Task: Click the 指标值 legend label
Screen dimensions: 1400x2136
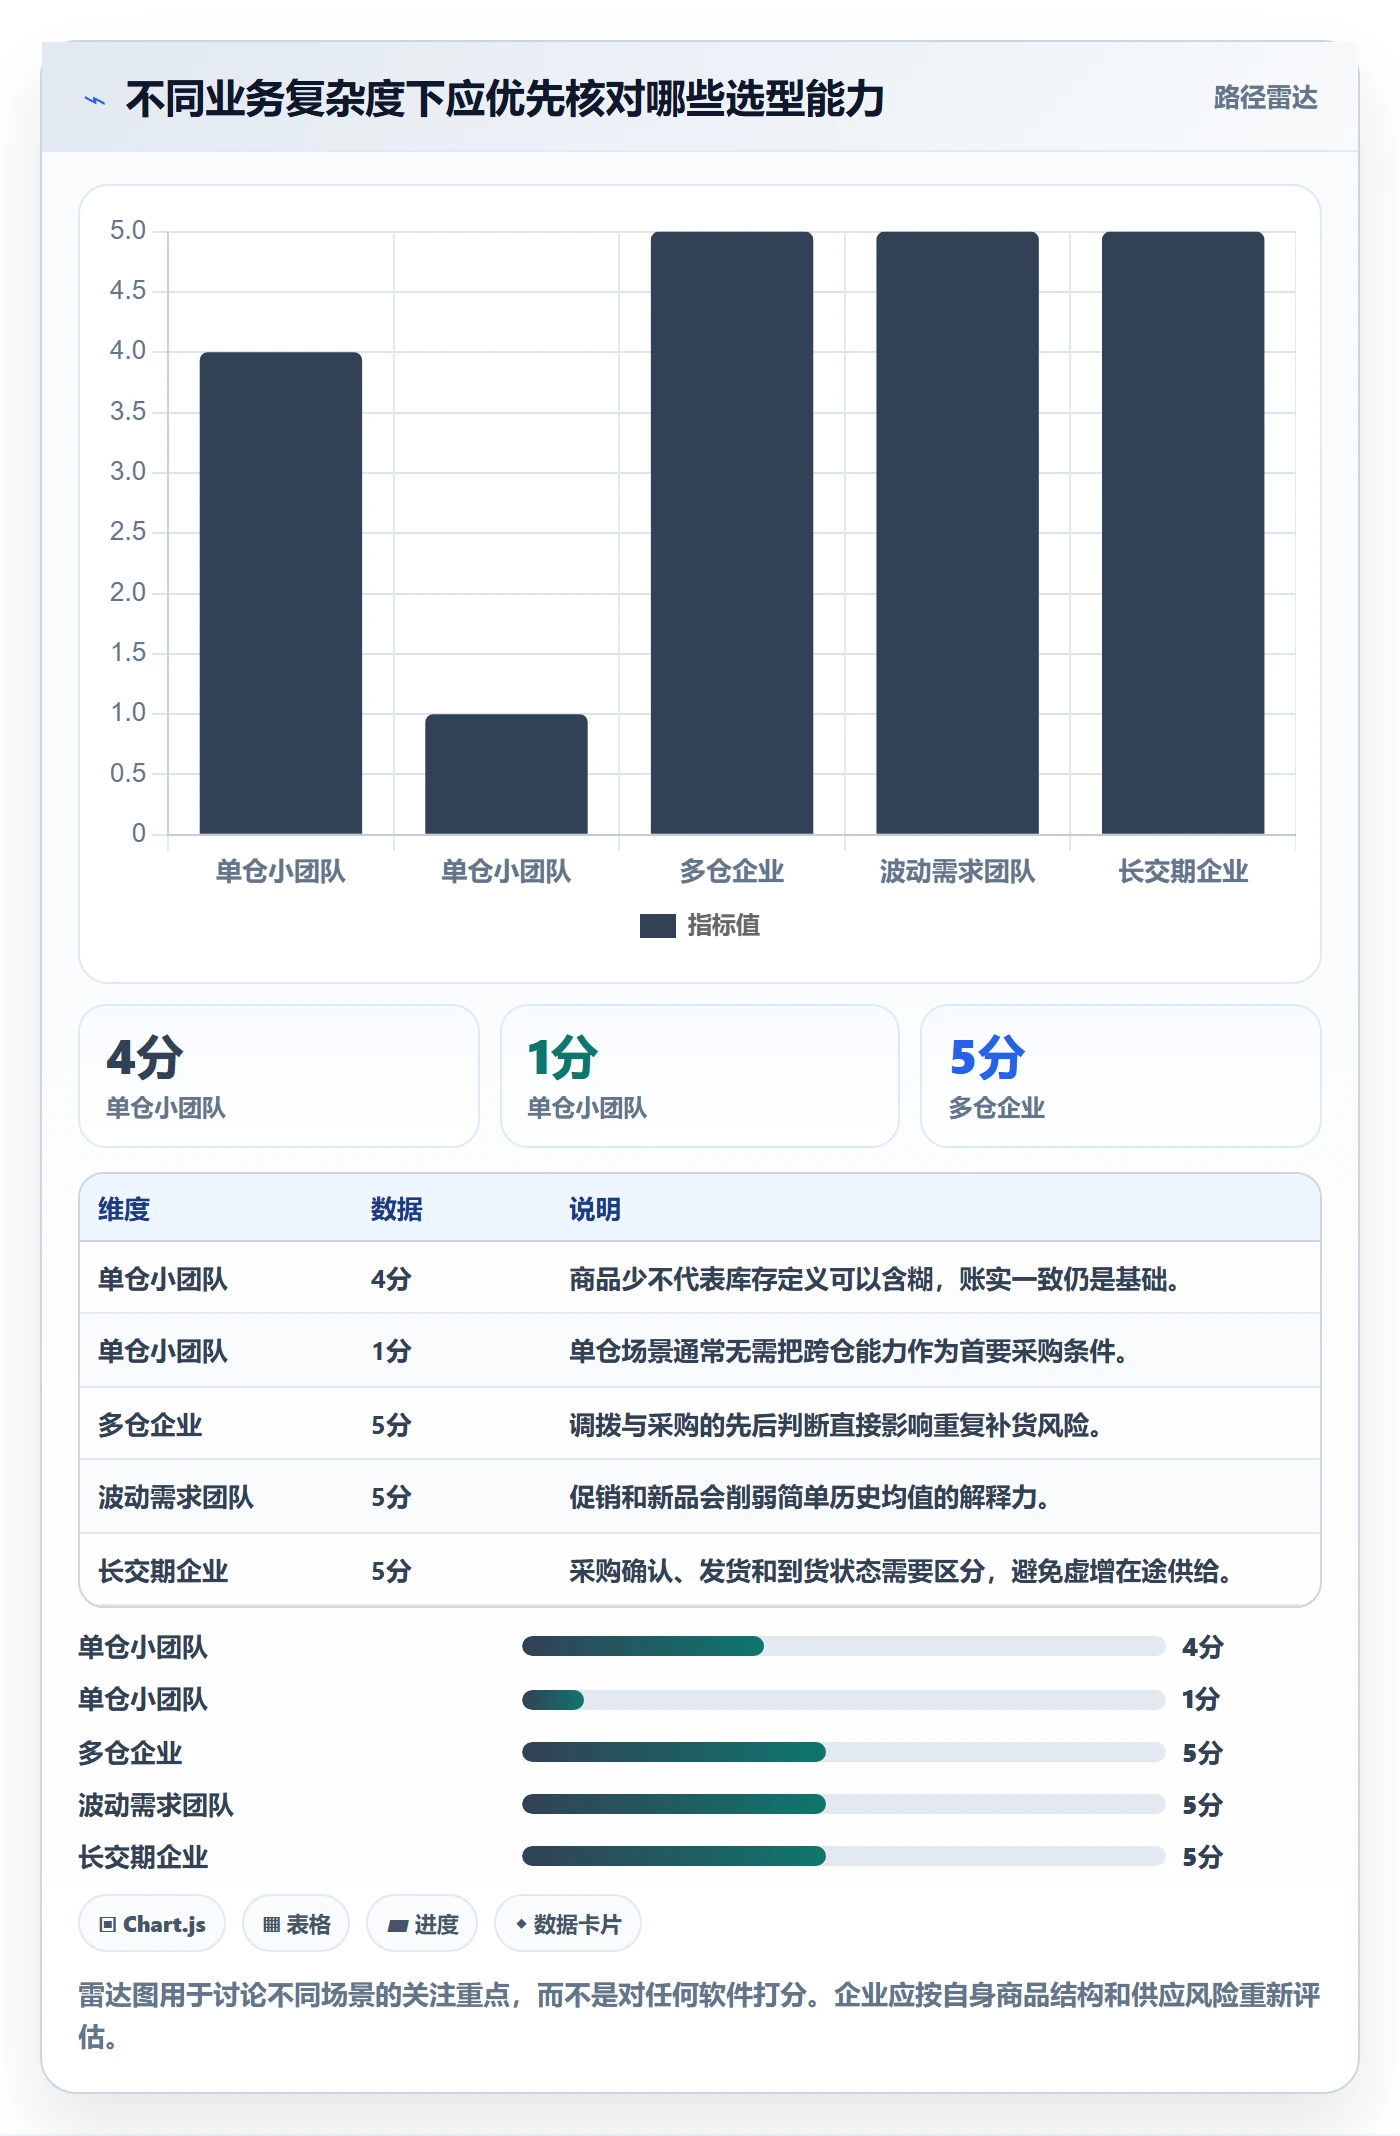Action: tap(724, 925)
